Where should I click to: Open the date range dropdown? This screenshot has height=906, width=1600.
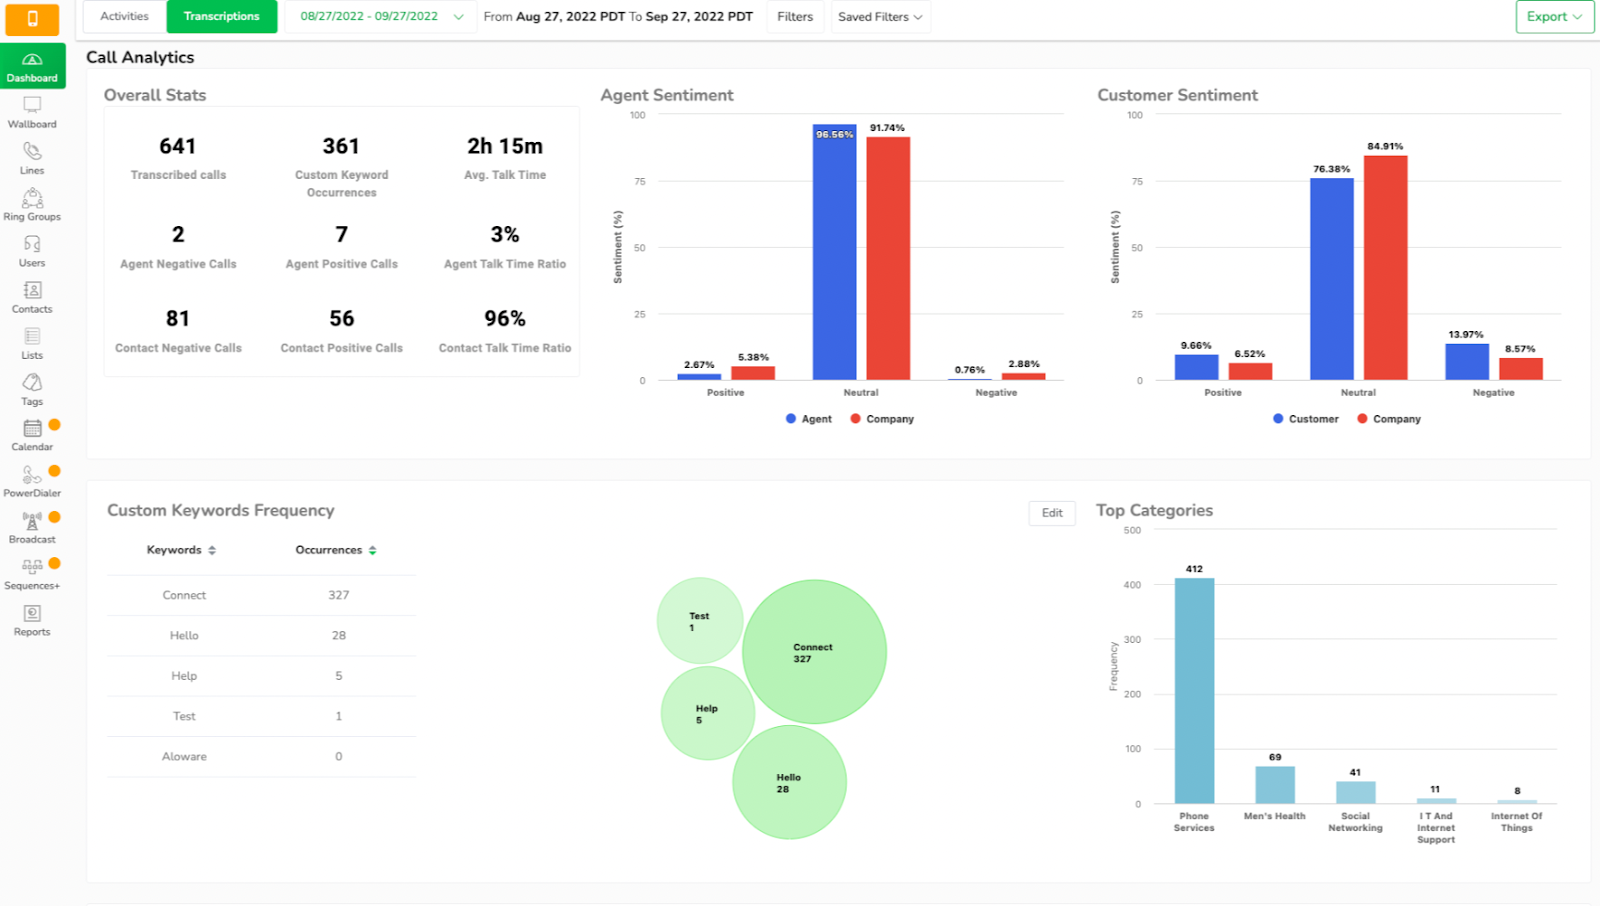tap(381, 17)
